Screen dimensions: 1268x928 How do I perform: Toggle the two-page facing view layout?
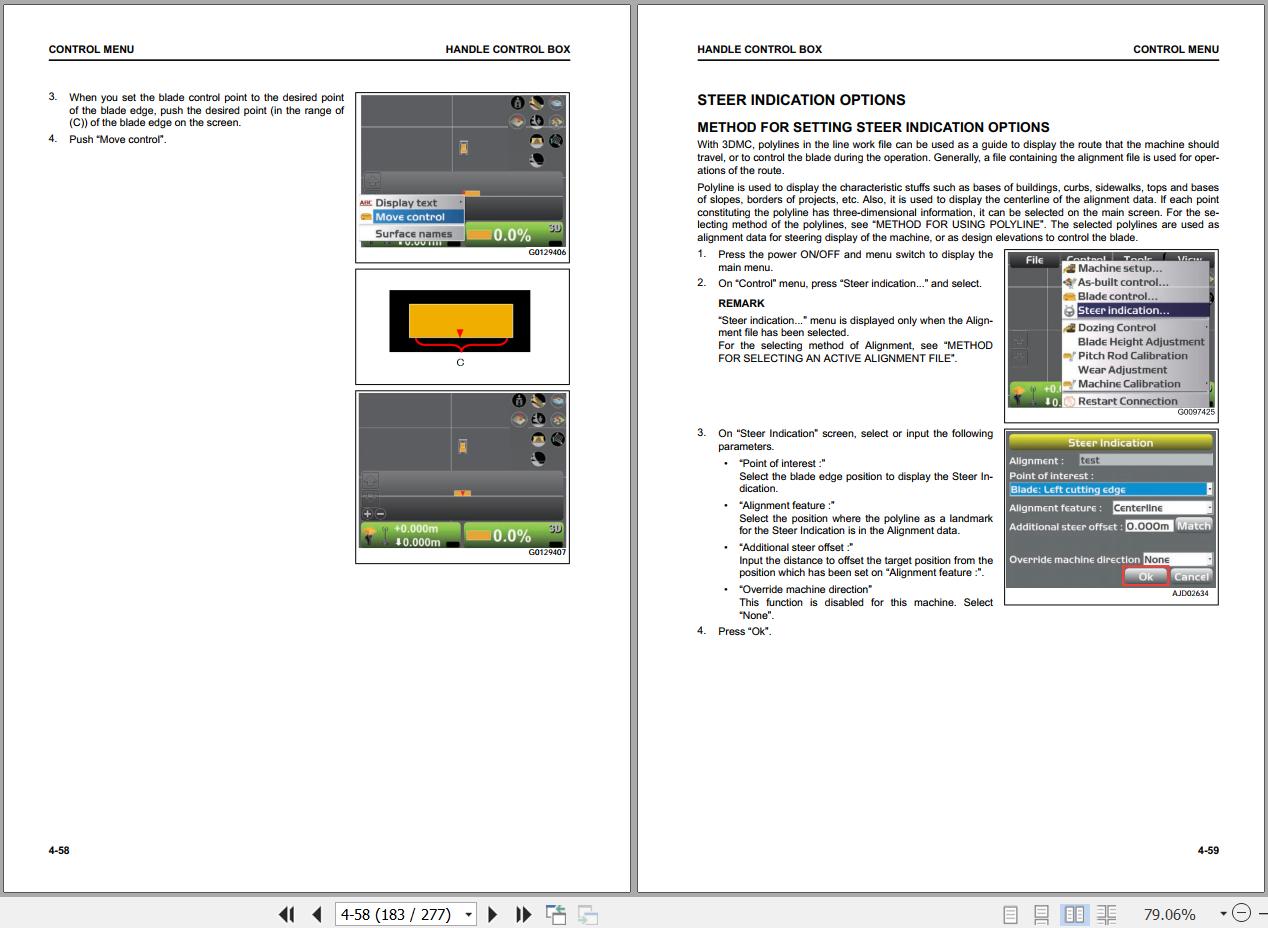1075,914
